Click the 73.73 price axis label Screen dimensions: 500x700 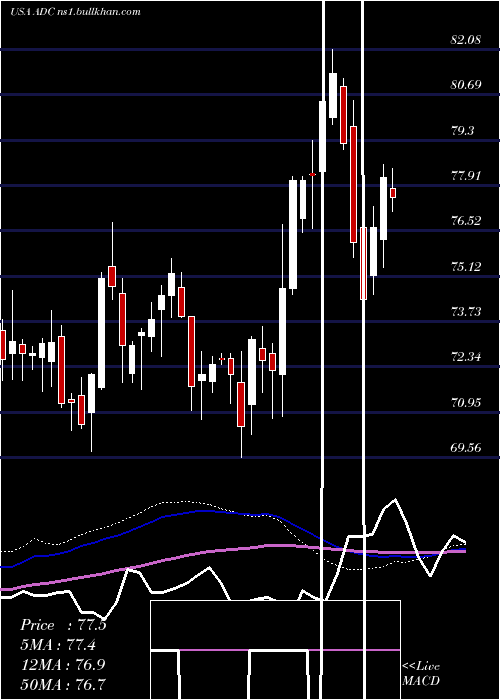466,312
